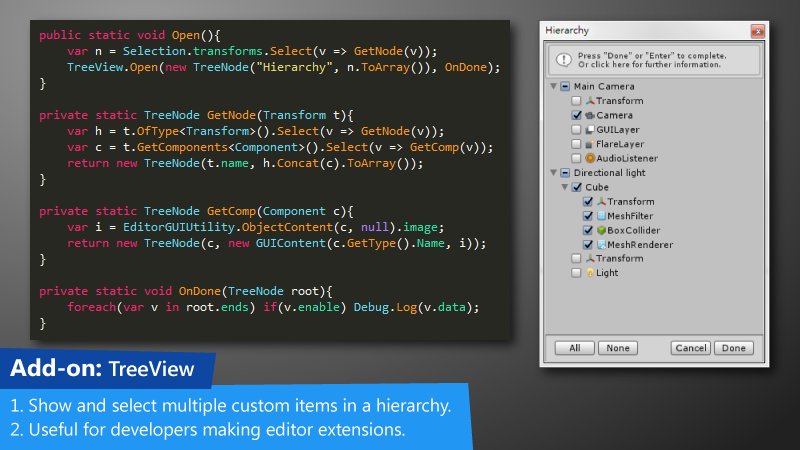Click the Transform label under Cube
This screenshot has height=450, width=800.
click(631, 202)
